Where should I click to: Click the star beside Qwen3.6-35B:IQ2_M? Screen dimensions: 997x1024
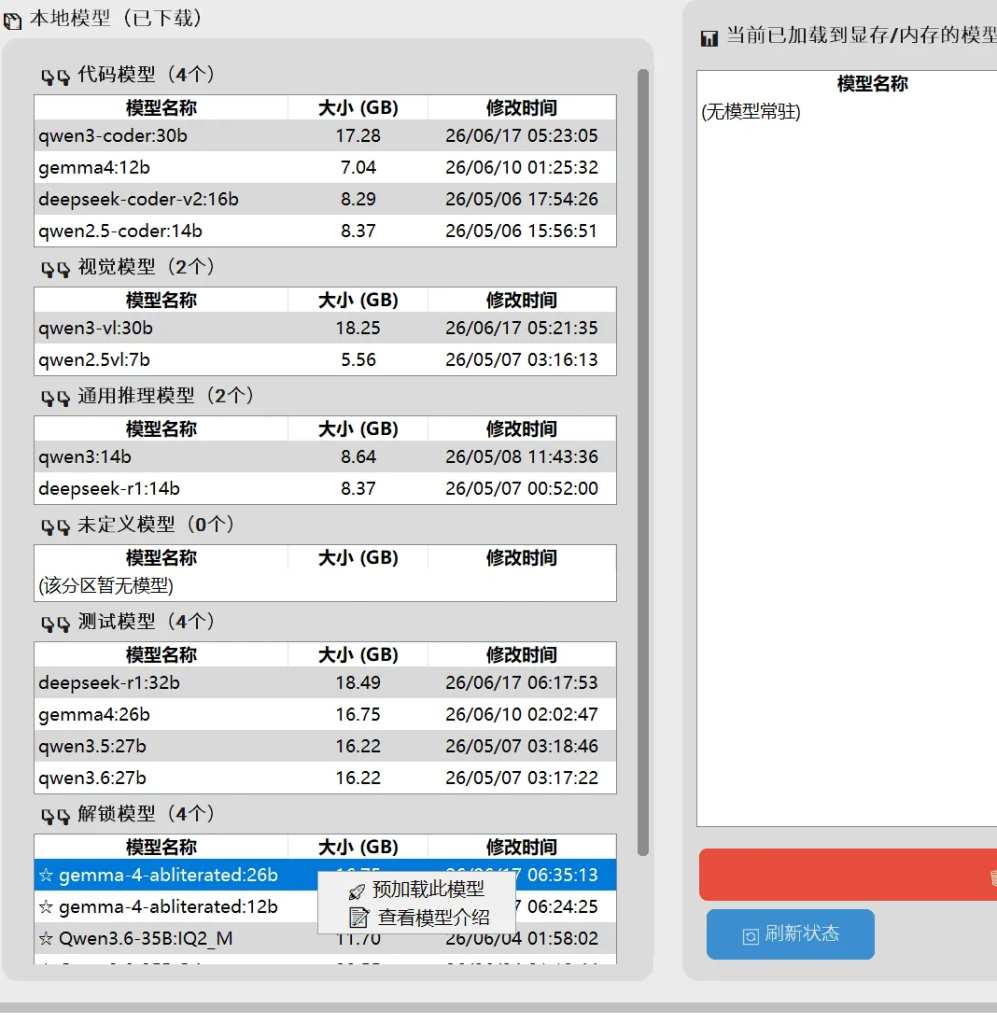click(x=46, y=939)
